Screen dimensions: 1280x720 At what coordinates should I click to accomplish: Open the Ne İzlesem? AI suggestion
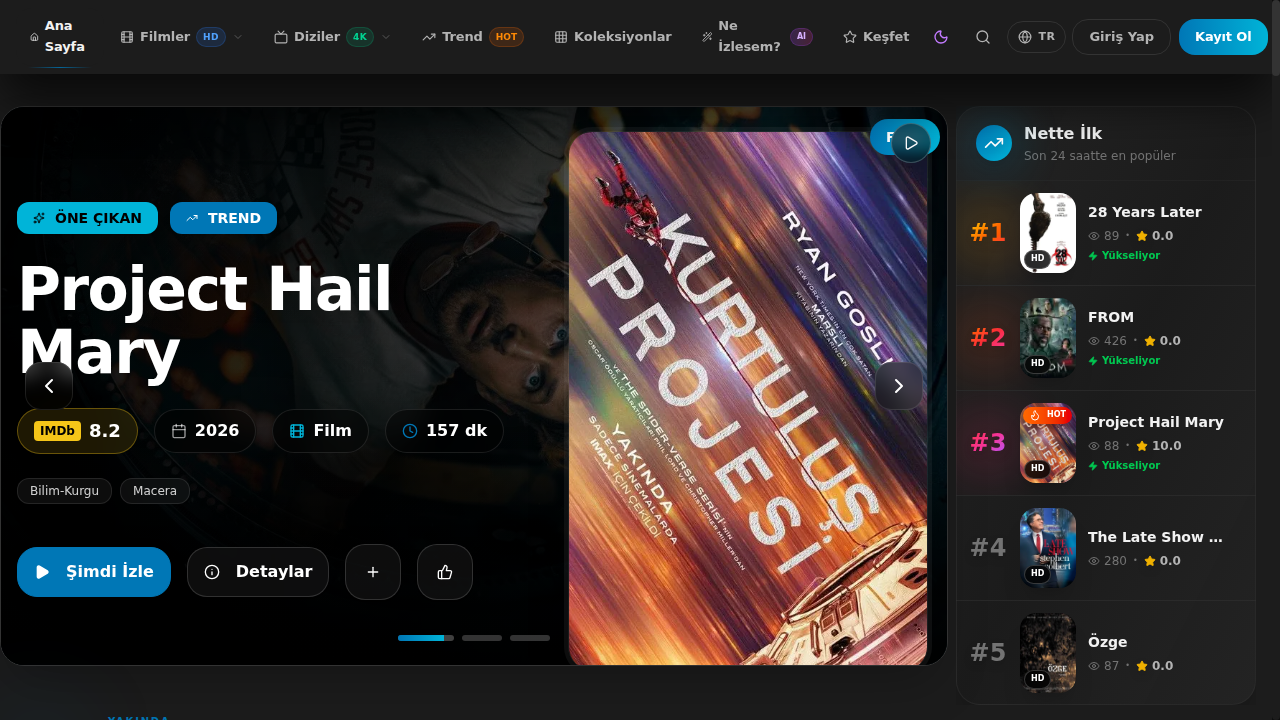tap(757, 36)
